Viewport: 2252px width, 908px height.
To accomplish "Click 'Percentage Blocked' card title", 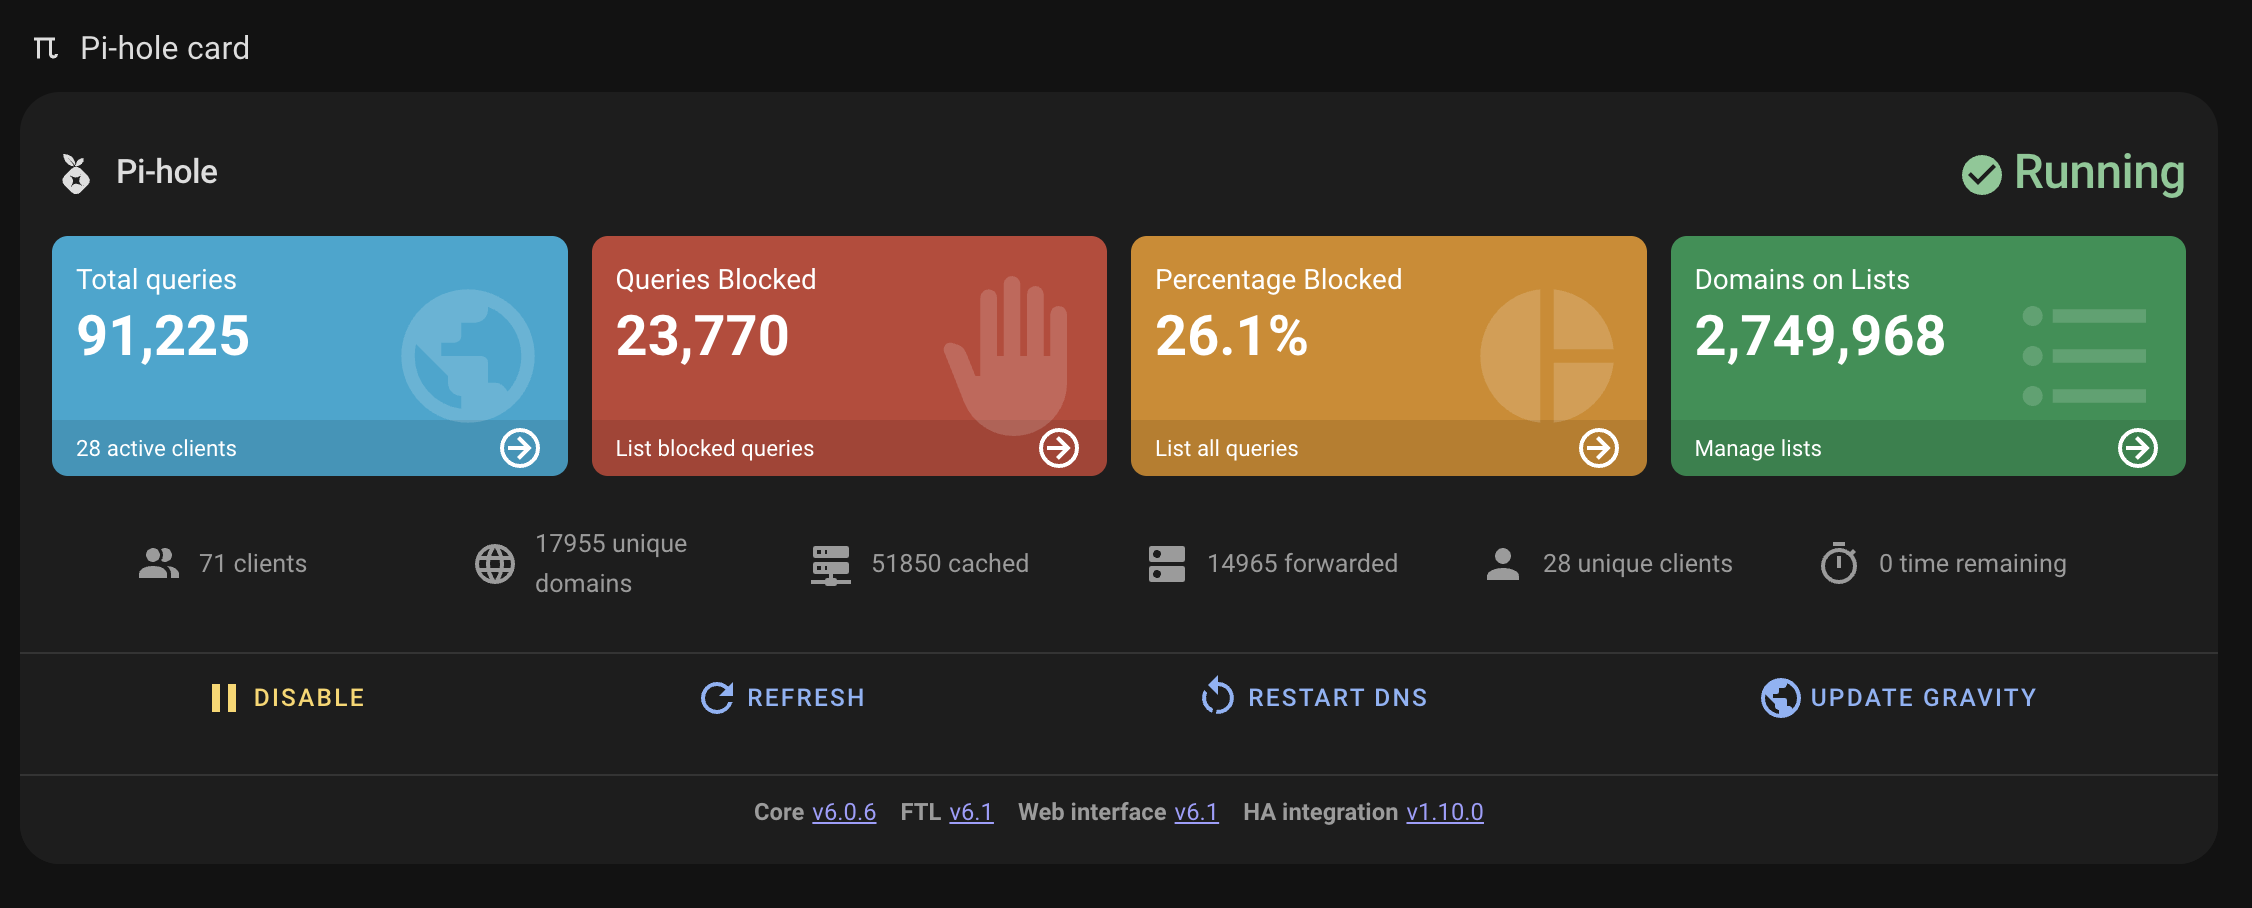I will point(1279,280).
